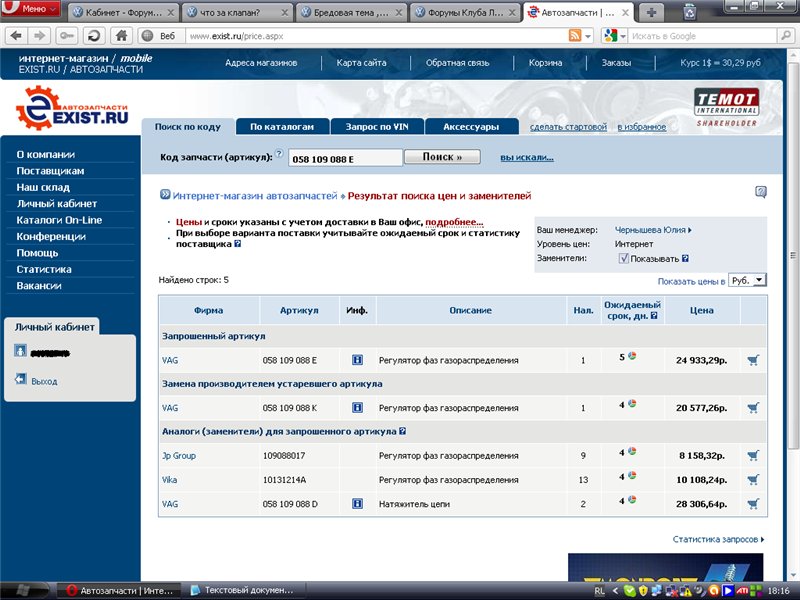
Task: Open info icon for article 058 109 088 D
Action: [357, 504]
